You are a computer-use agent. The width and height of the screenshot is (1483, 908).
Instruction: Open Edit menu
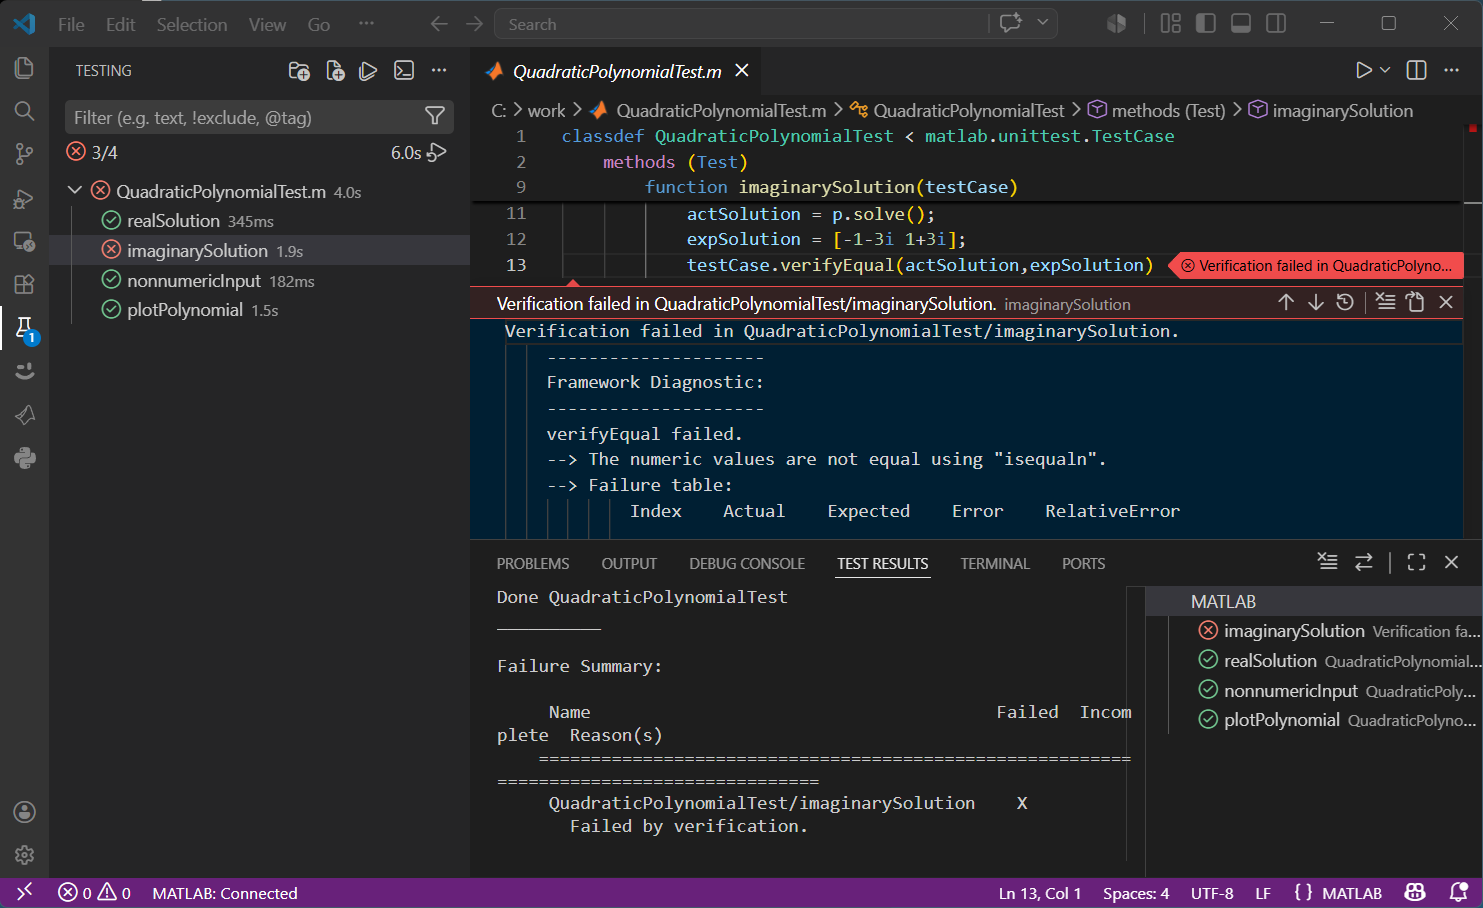tap(120, 24)
